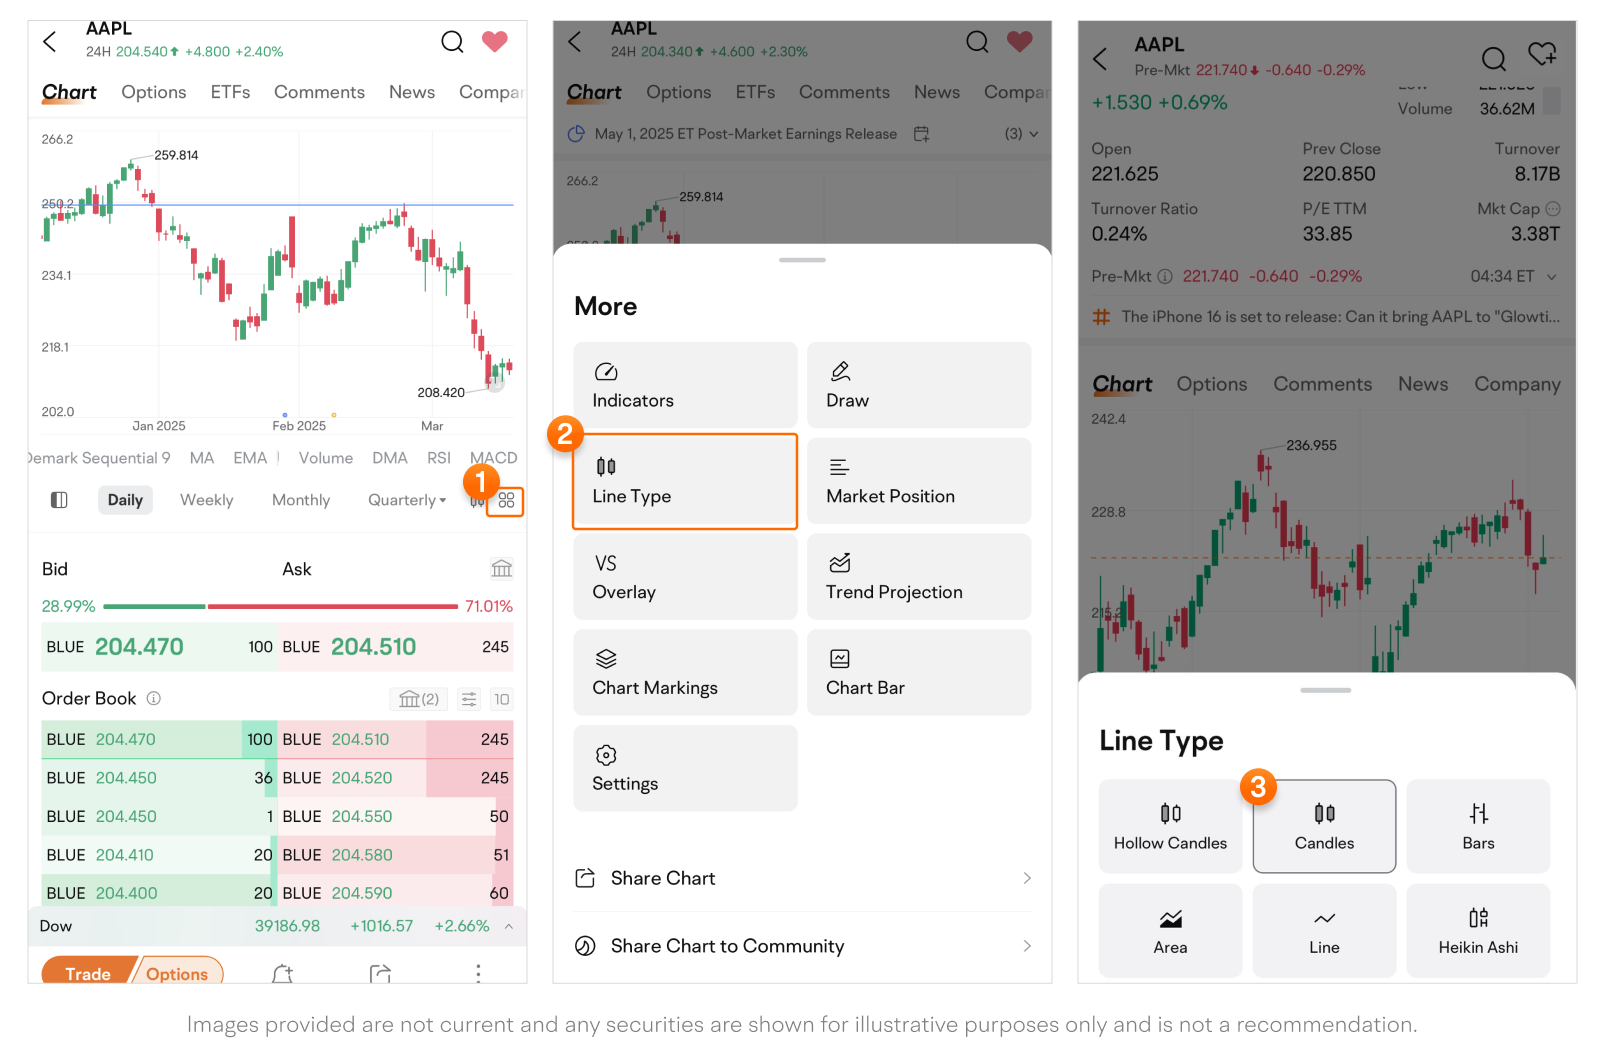The width and height of the screenshot is (1605, 1060).
Task: Click the bank icon beside Ask
Action: [x=501, y=569]
